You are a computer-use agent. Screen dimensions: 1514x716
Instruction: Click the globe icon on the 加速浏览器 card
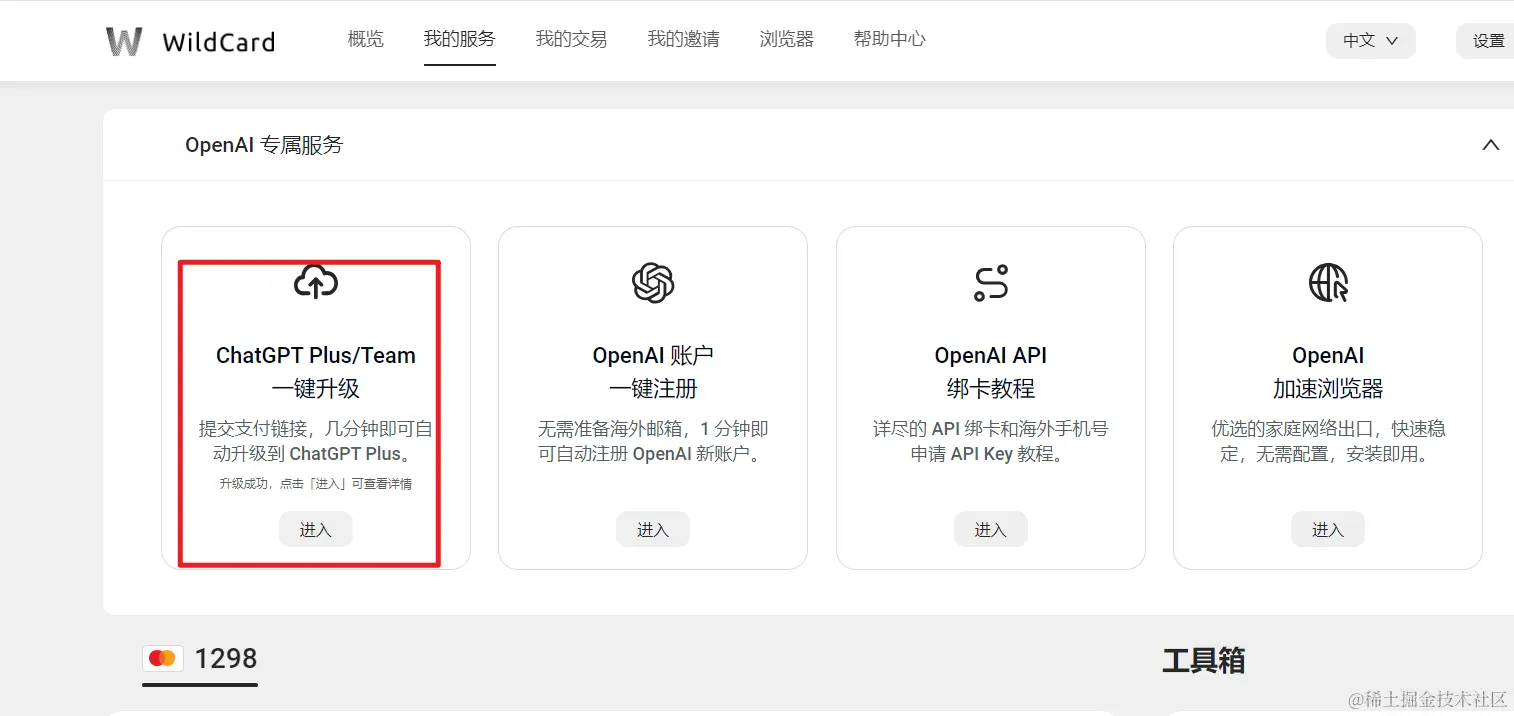1328,282
